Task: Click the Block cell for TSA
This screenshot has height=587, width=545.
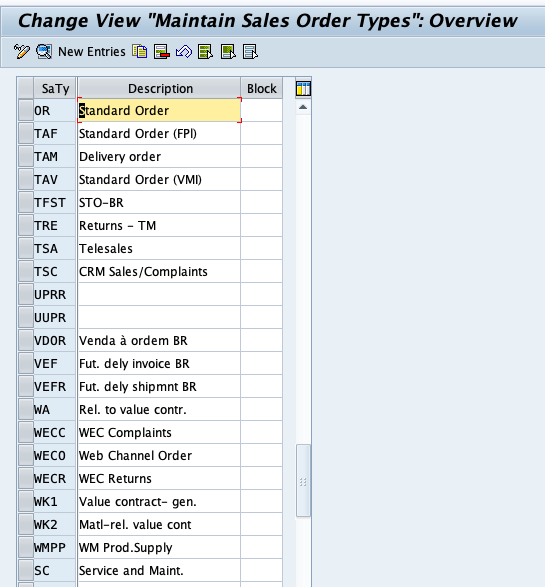Action: [262, 248]
